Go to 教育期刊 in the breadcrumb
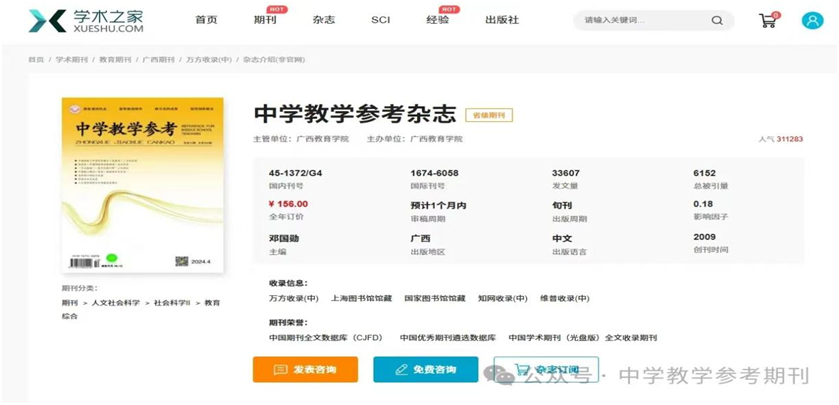Viewport: 839px width, 405px height. tap(115, 60)
